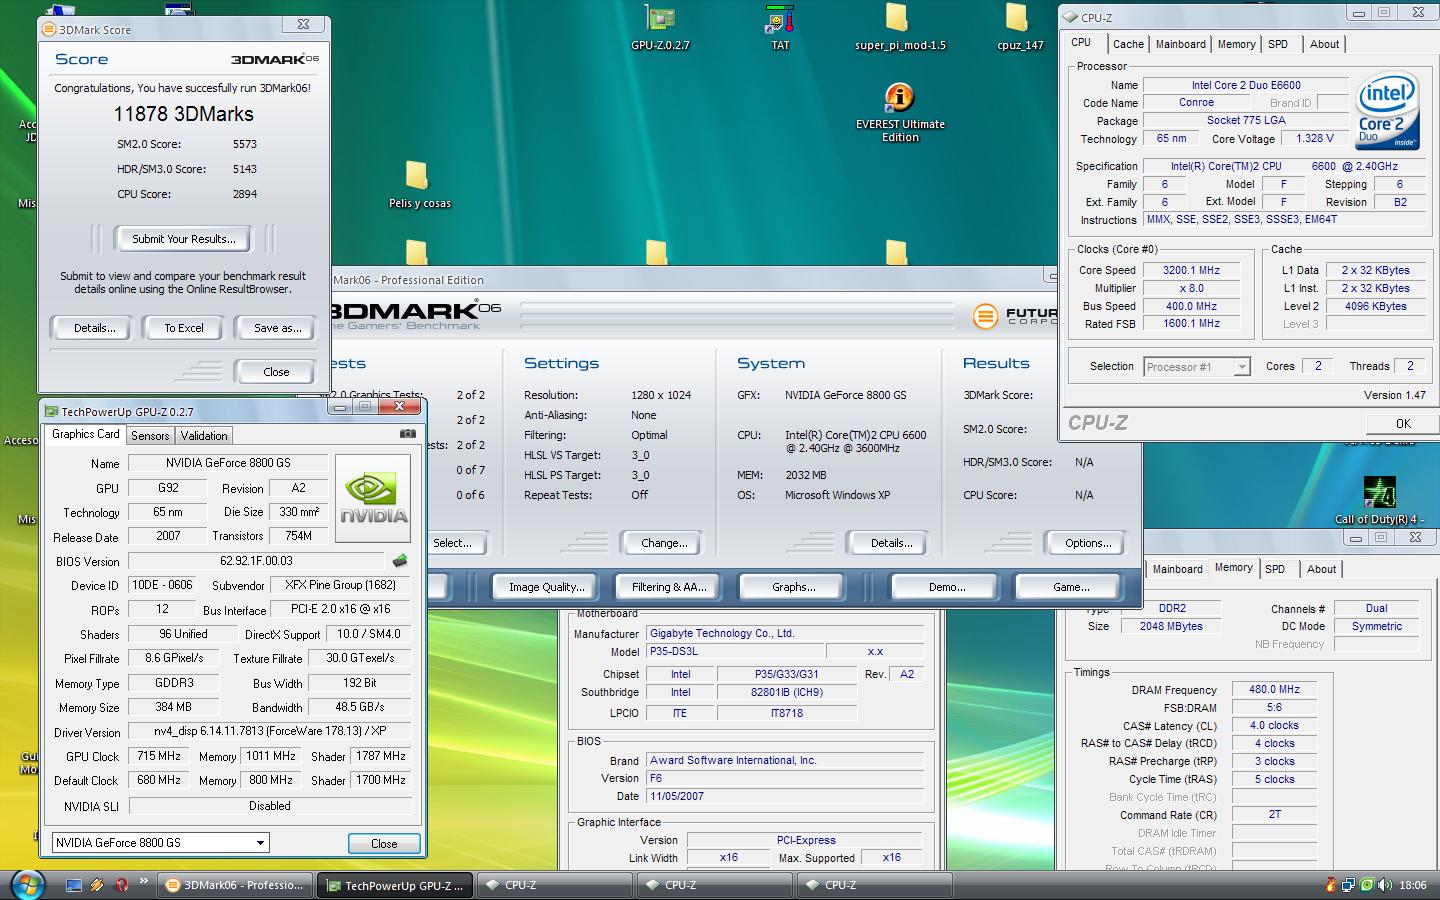Image resolution: width=1440 pixels, height=900 pixels.
Task: Click the NVIDIA logo in GPU-Z
Action: click(373, 499)
